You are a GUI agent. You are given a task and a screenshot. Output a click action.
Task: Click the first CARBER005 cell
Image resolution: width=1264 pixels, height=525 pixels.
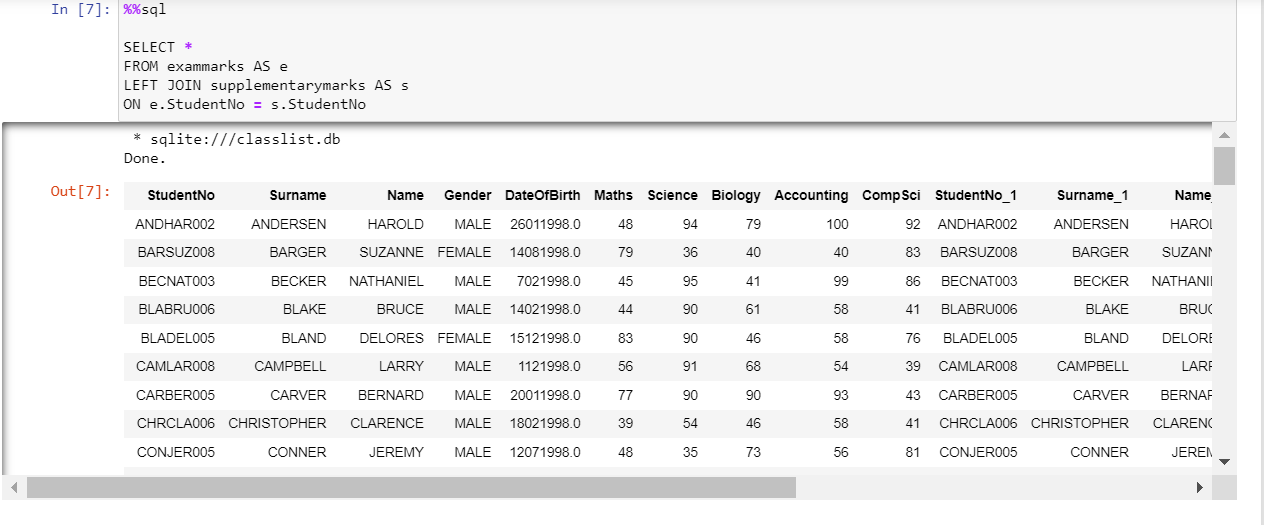click(176, 395)
